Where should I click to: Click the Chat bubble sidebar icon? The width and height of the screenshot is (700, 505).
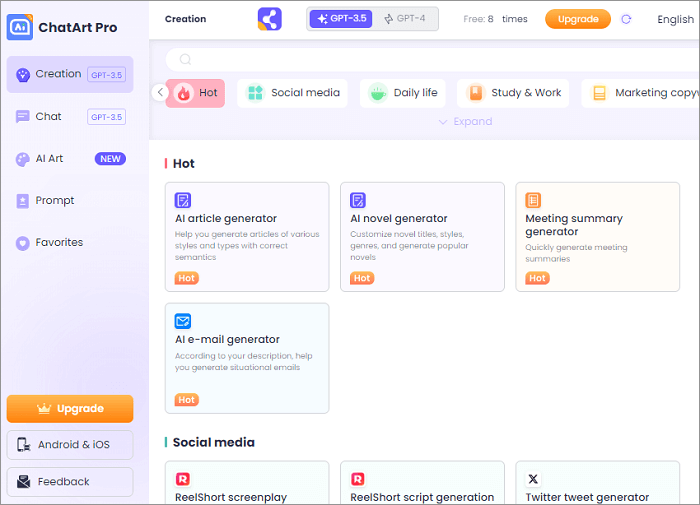pyautogui.click(x=22, y=117)
